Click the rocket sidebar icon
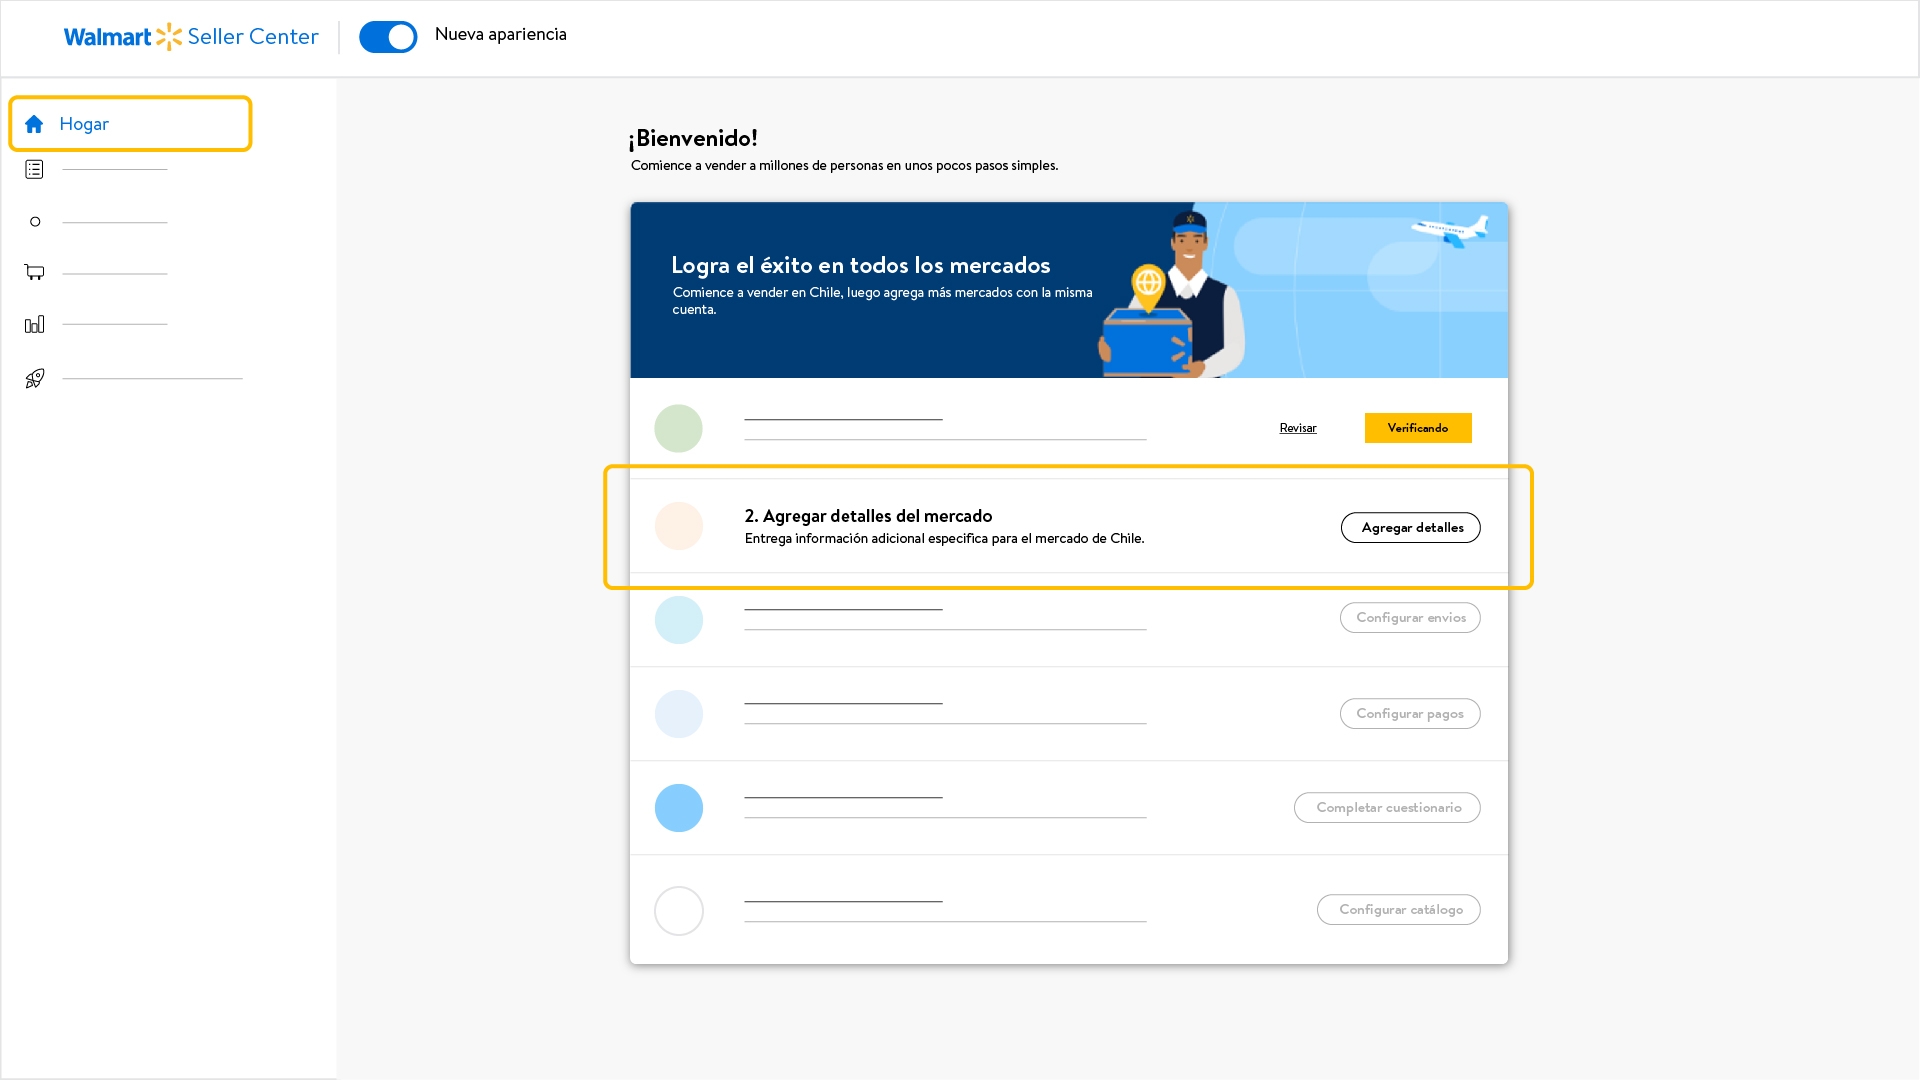1920x1080 pixels. click(x=35, y=378)
